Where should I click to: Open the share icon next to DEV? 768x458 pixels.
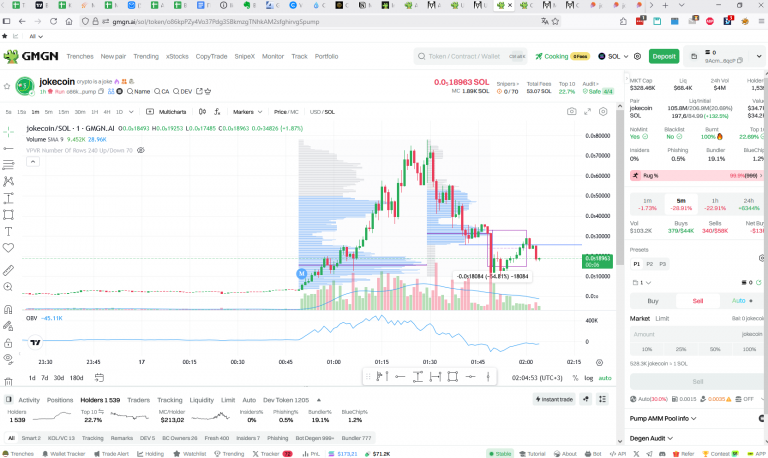(199, 92)
